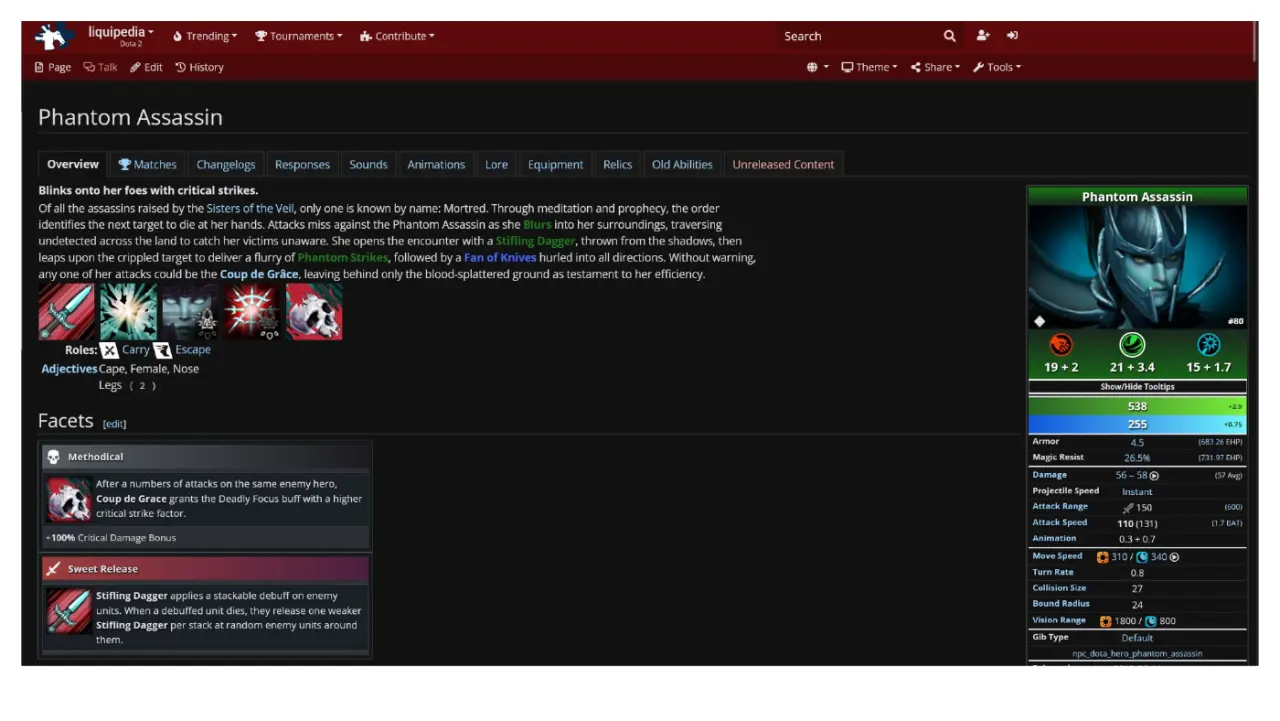Click the Methodical facet skull header icon
This screenshot has height=721, width=1280.
click(54, 457)
